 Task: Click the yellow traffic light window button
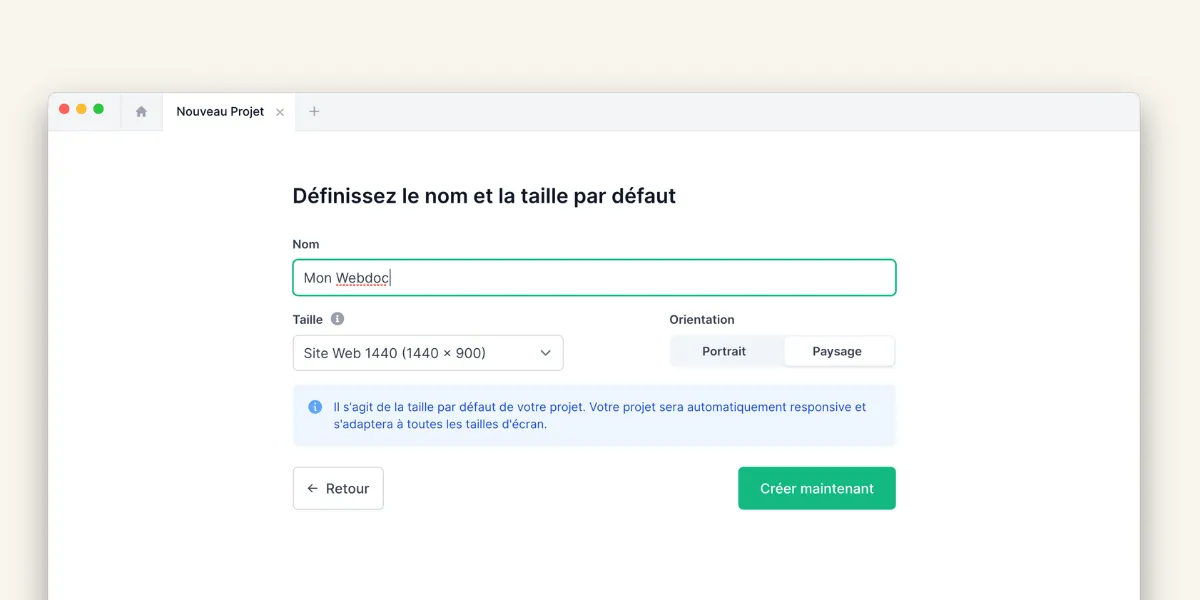(x=81, y=108)
